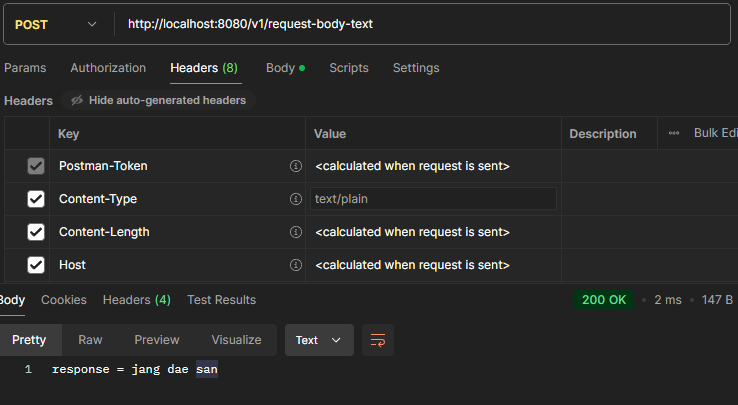The width and height of the screenshot is (738, 405).
Task: Uncheck the Content-Length header checkbox
Action: 36,232
